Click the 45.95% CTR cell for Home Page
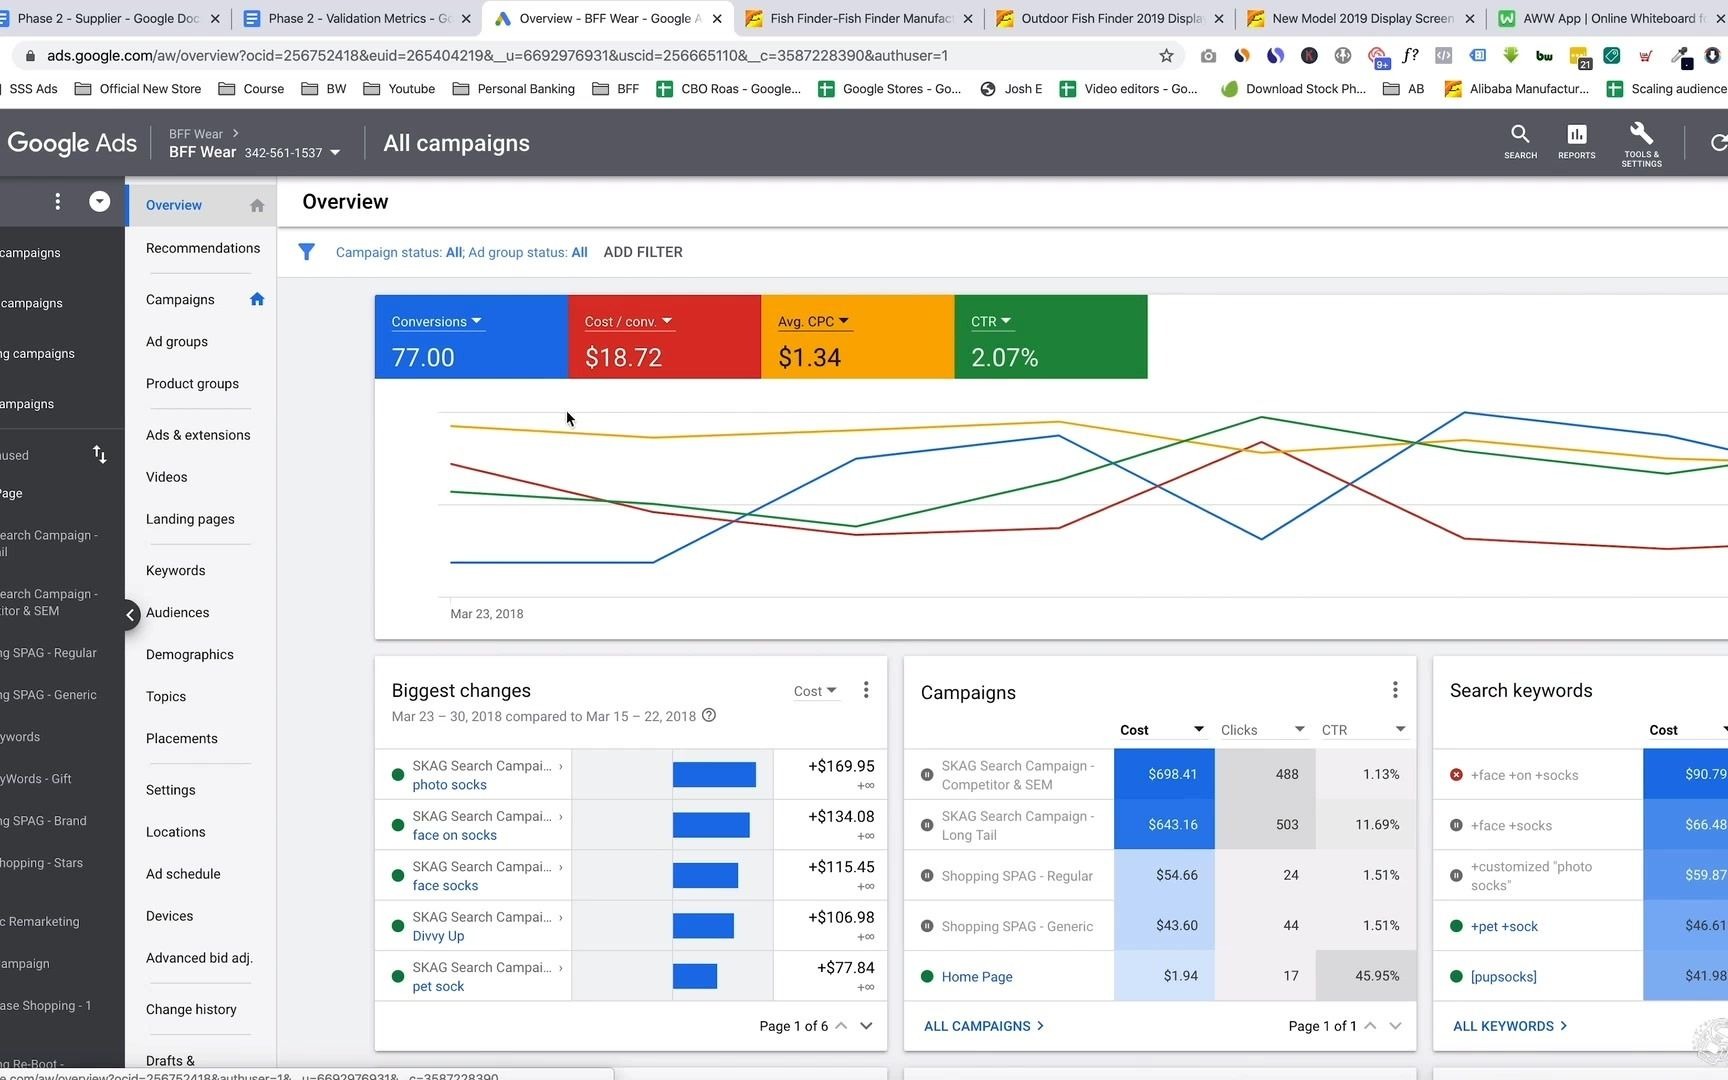Viewport: 1728px width, 1080px height. click(1366, 976)
